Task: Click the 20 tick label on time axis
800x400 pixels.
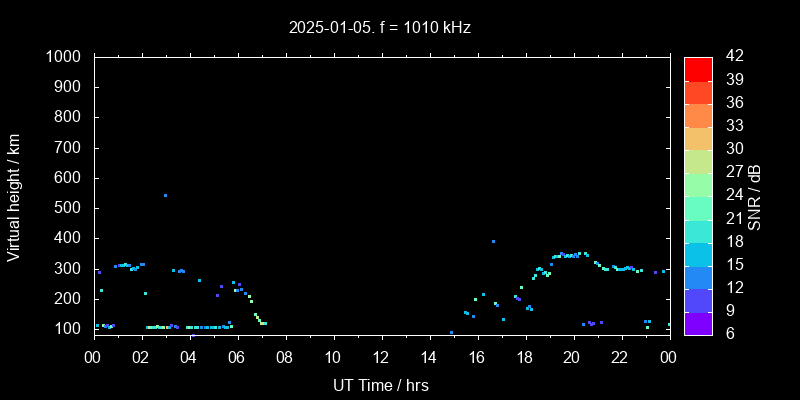Action: point(572,357)
